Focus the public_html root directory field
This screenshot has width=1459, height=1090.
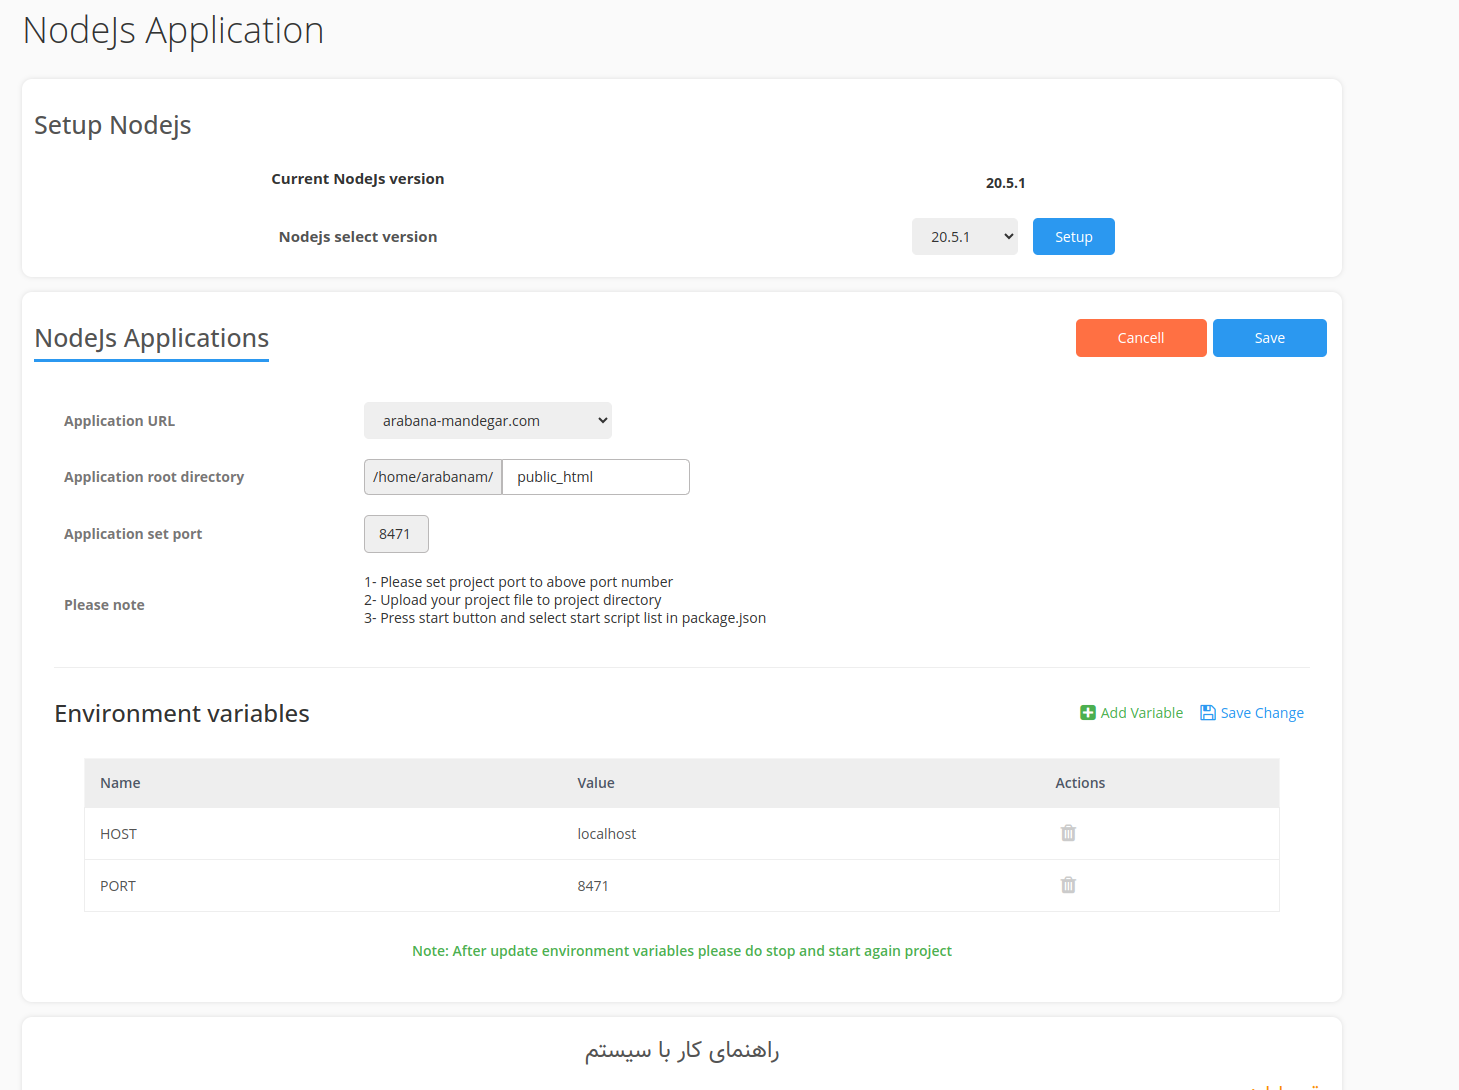tap(595, 477)
